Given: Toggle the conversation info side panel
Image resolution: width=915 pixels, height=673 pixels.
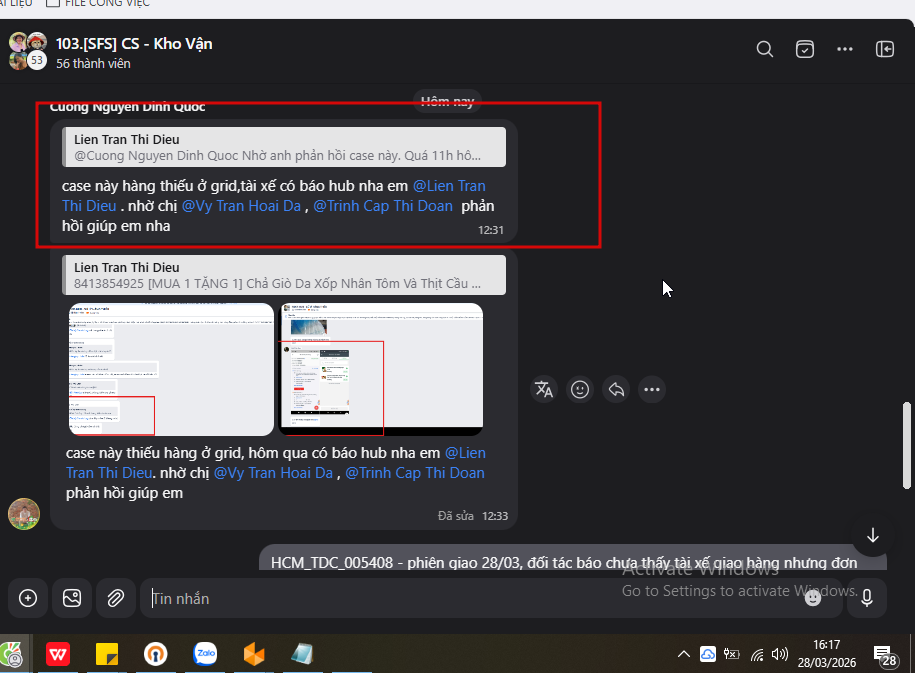Looking at the screenshot, I should [885, 49].
